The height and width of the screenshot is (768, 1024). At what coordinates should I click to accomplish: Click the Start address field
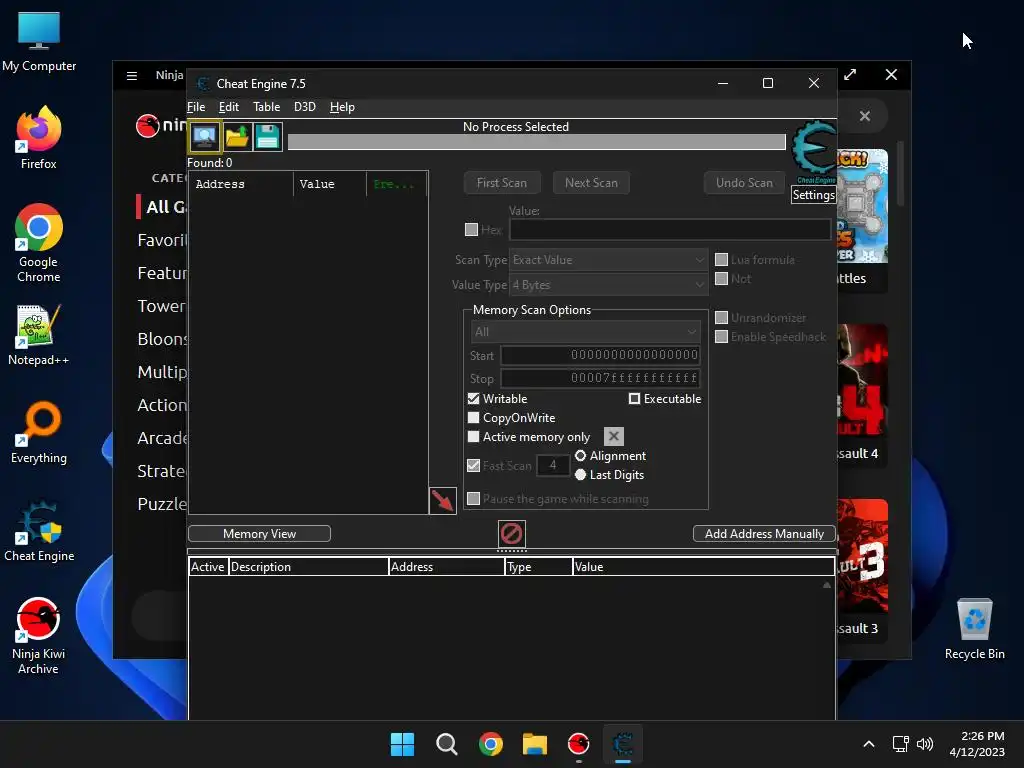click(600, 355)
